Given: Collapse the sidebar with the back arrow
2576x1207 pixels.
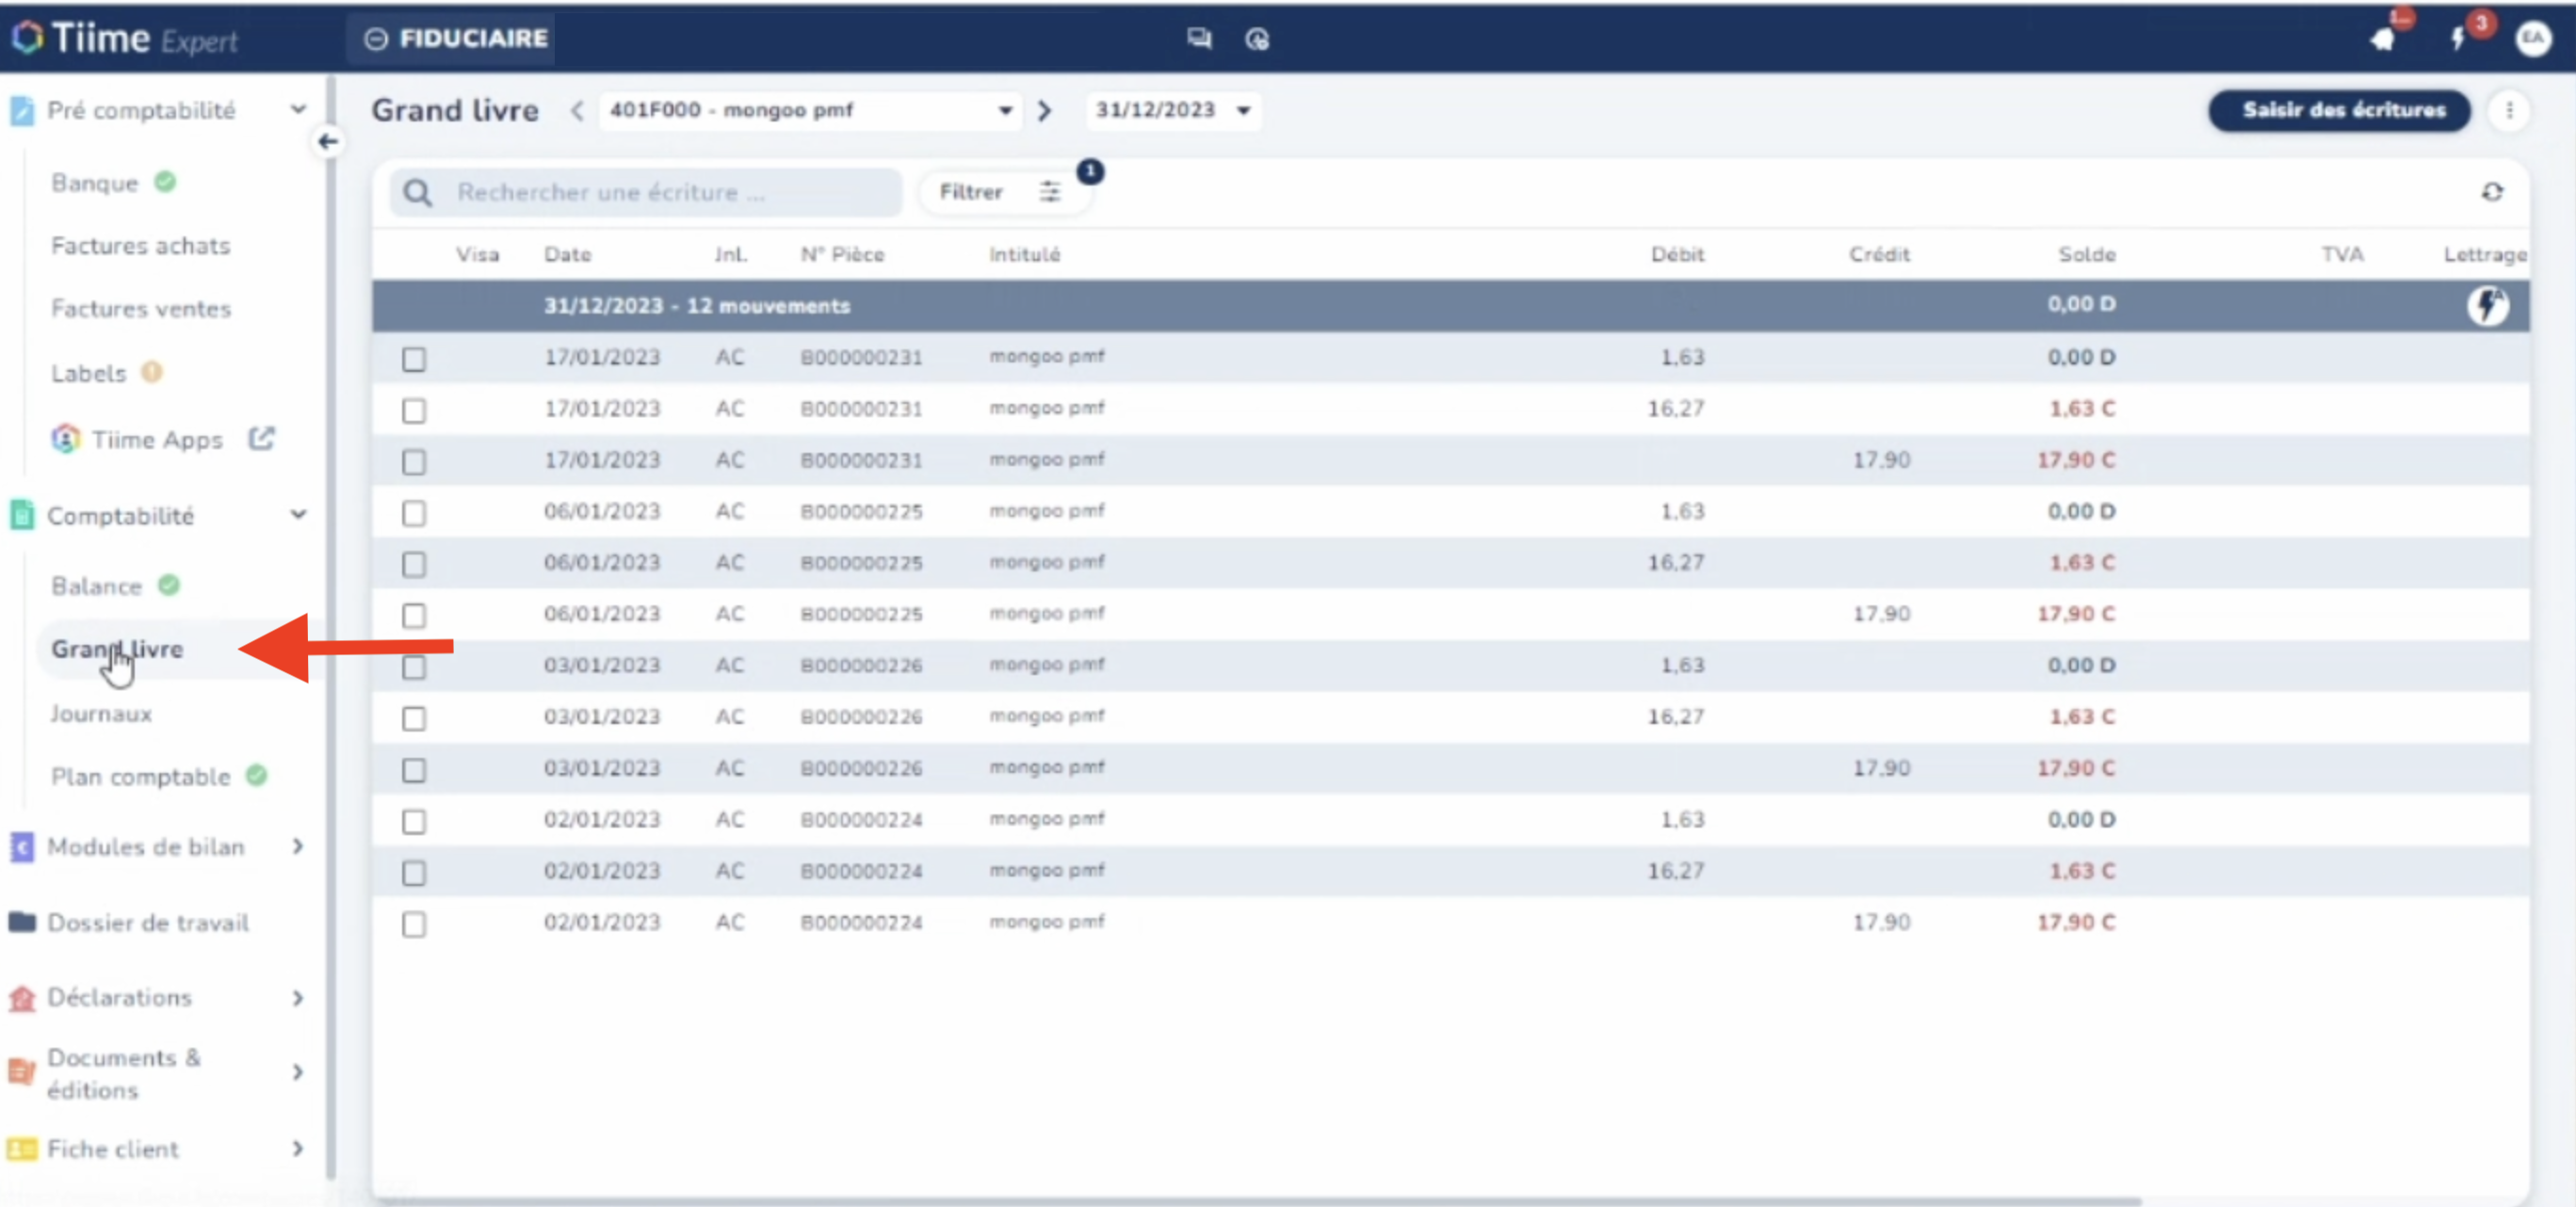Looking at the screenshot, I should (328, 141).
